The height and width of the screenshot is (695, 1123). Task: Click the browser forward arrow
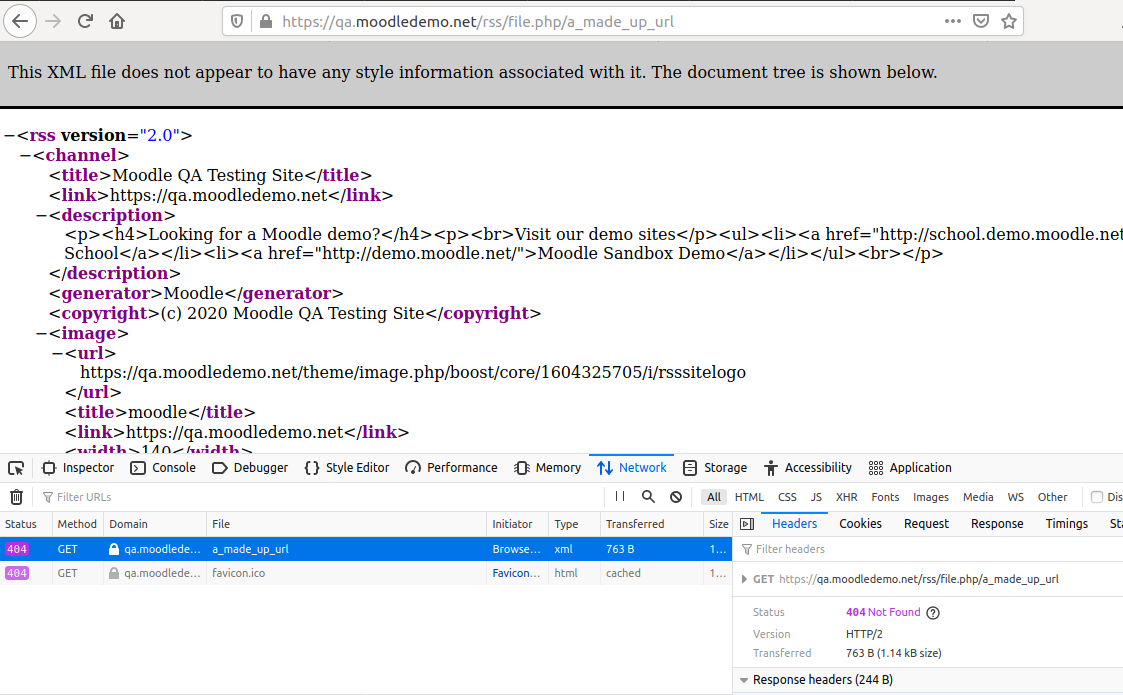(x=53, y=21)
